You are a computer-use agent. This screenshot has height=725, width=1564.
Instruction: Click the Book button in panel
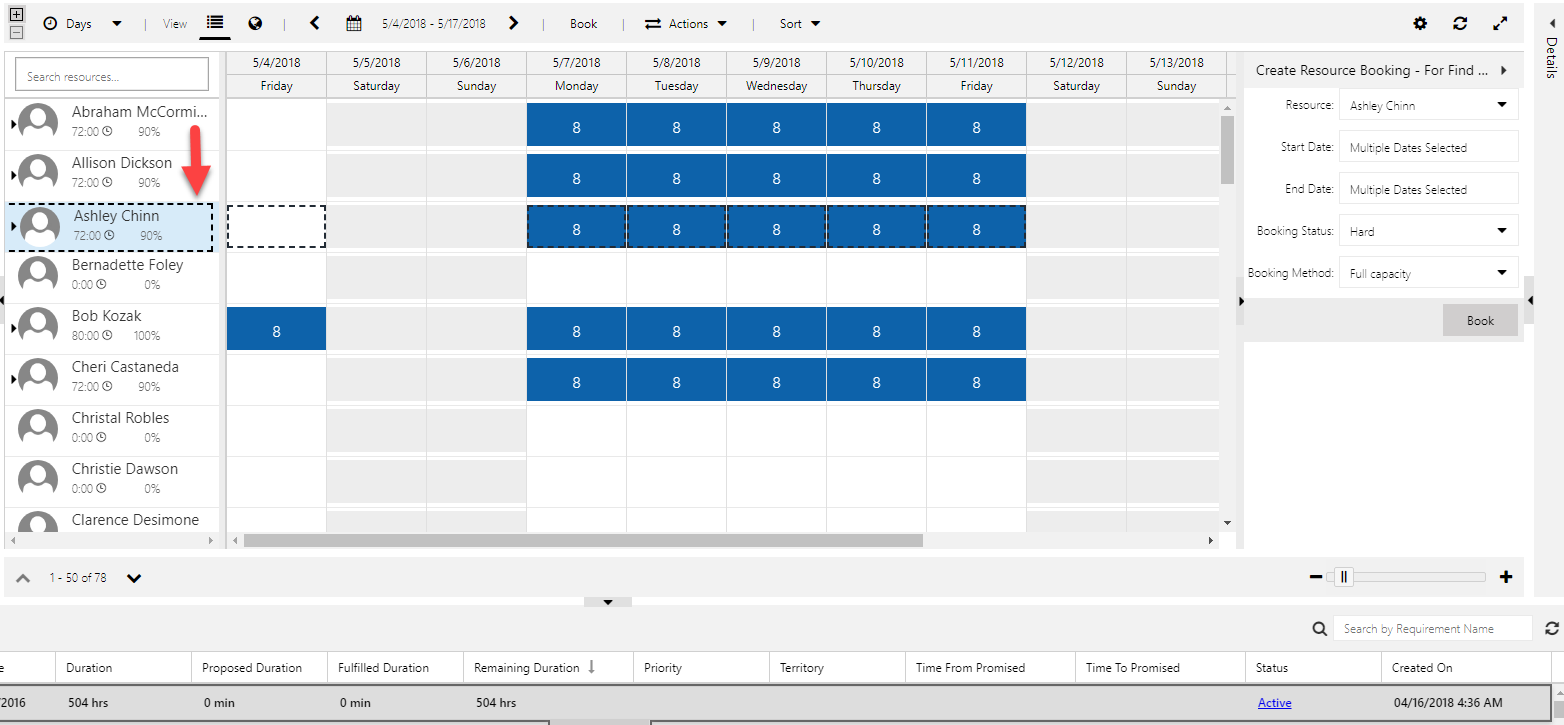point(1480,321)
